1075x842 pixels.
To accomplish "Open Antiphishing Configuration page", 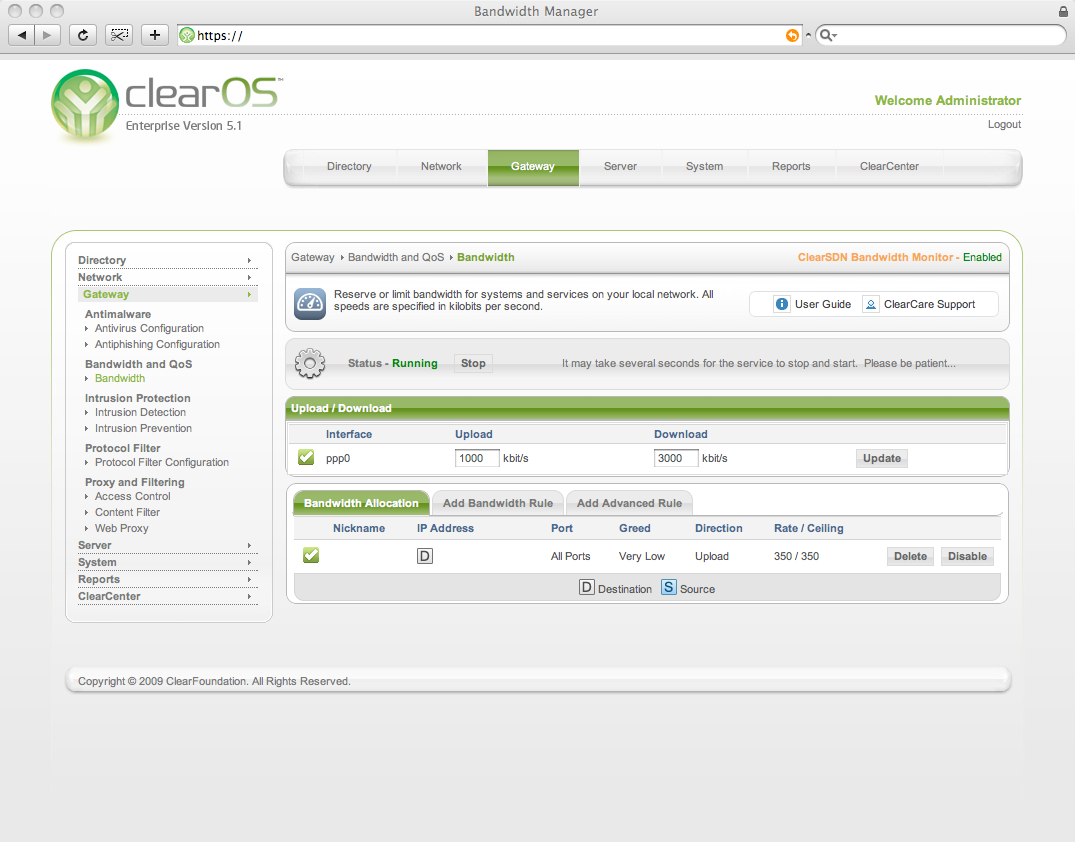I will (x=157, y=344).
